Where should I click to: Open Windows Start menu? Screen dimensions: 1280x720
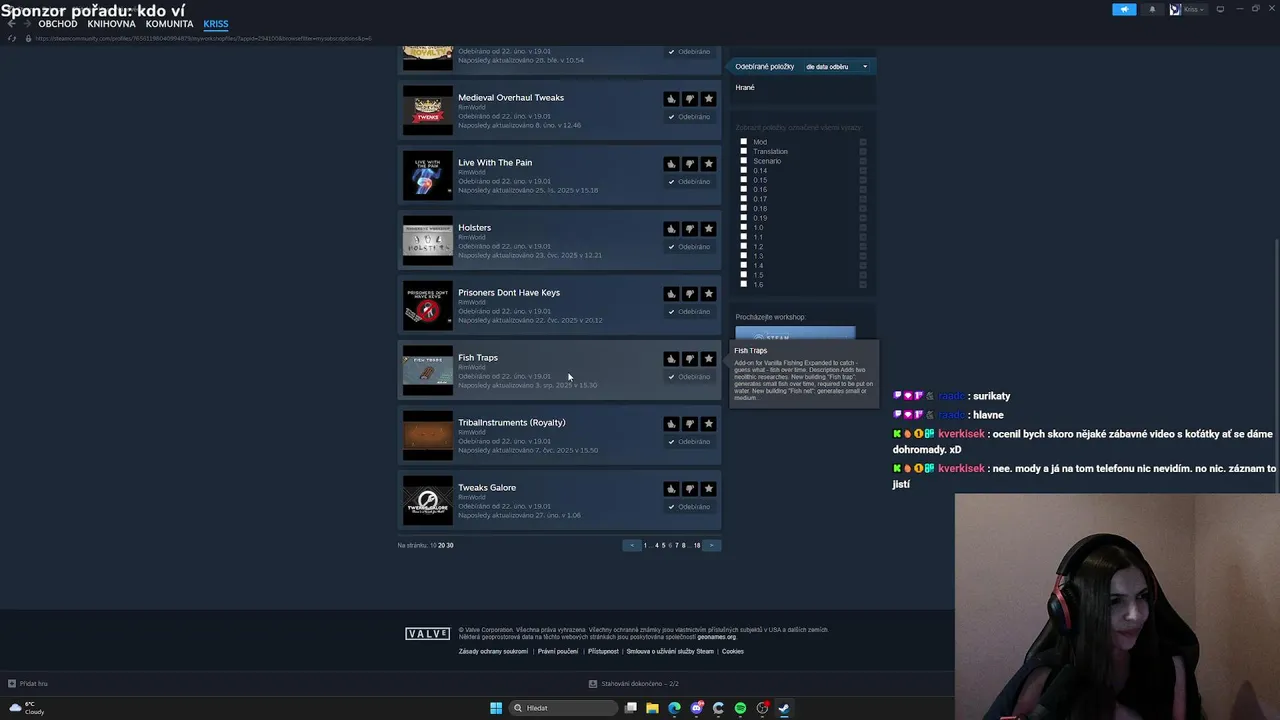pos(496,708)
